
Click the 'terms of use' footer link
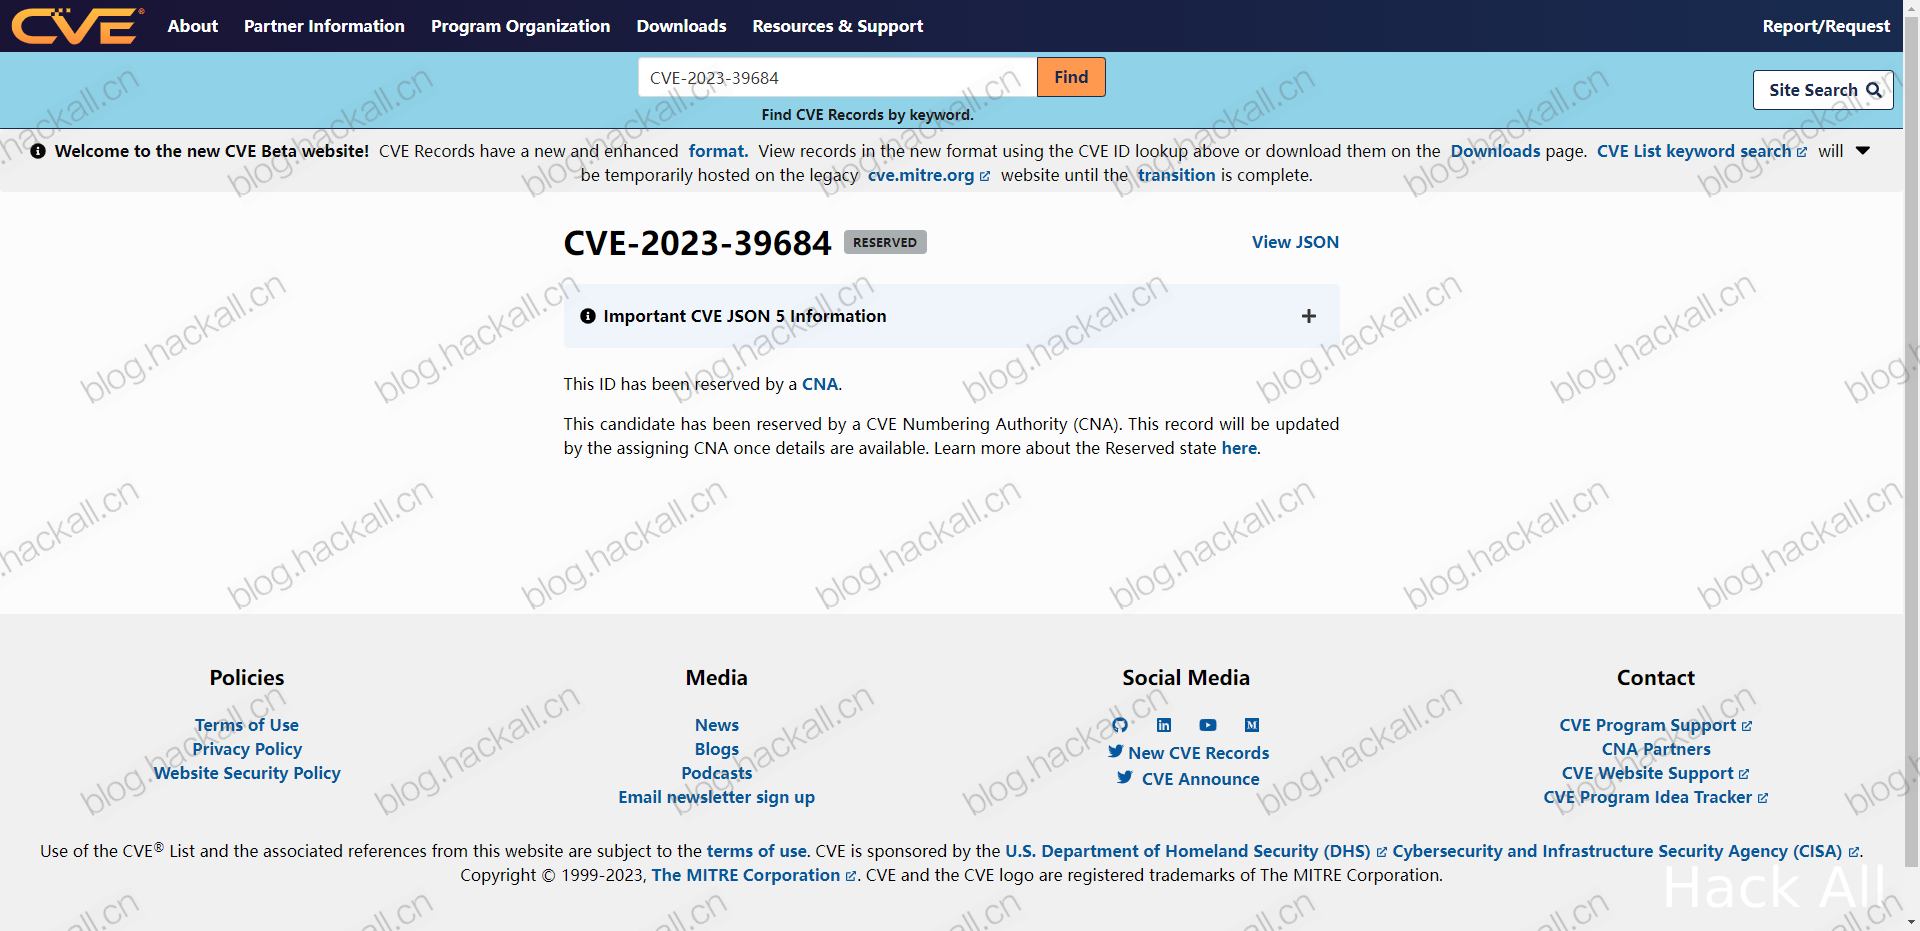tap(756, 851)
